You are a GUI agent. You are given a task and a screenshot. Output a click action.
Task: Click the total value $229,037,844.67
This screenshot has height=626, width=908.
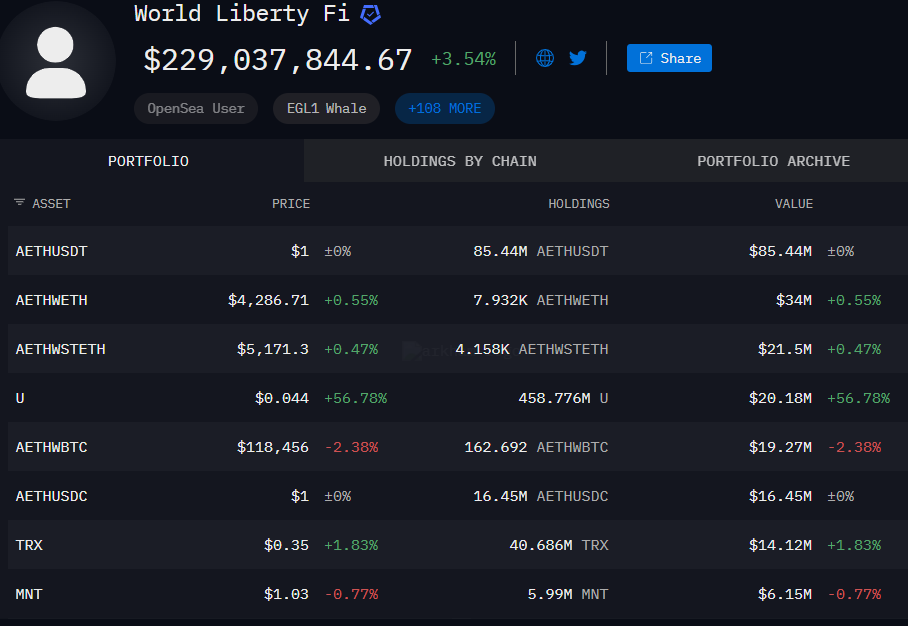[x=278, y=60]
